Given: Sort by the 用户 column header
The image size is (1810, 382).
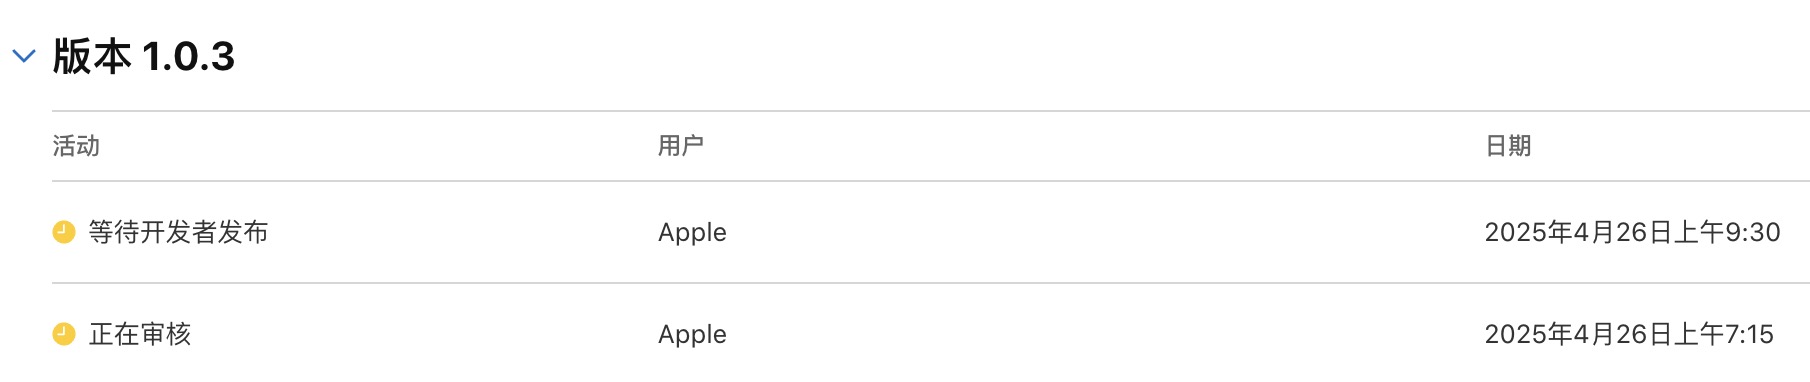Looking at the screenshot, I should (681, 146).
